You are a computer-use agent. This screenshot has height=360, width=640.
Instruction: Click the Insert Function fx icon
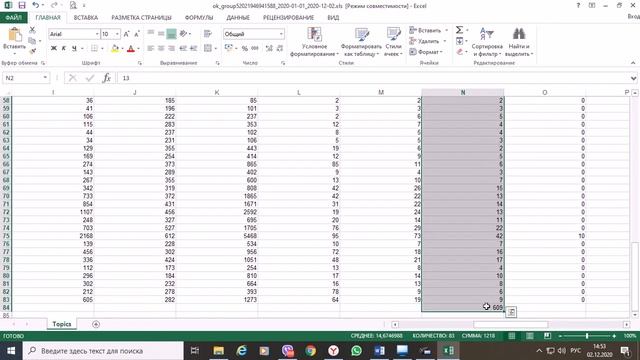107,78
